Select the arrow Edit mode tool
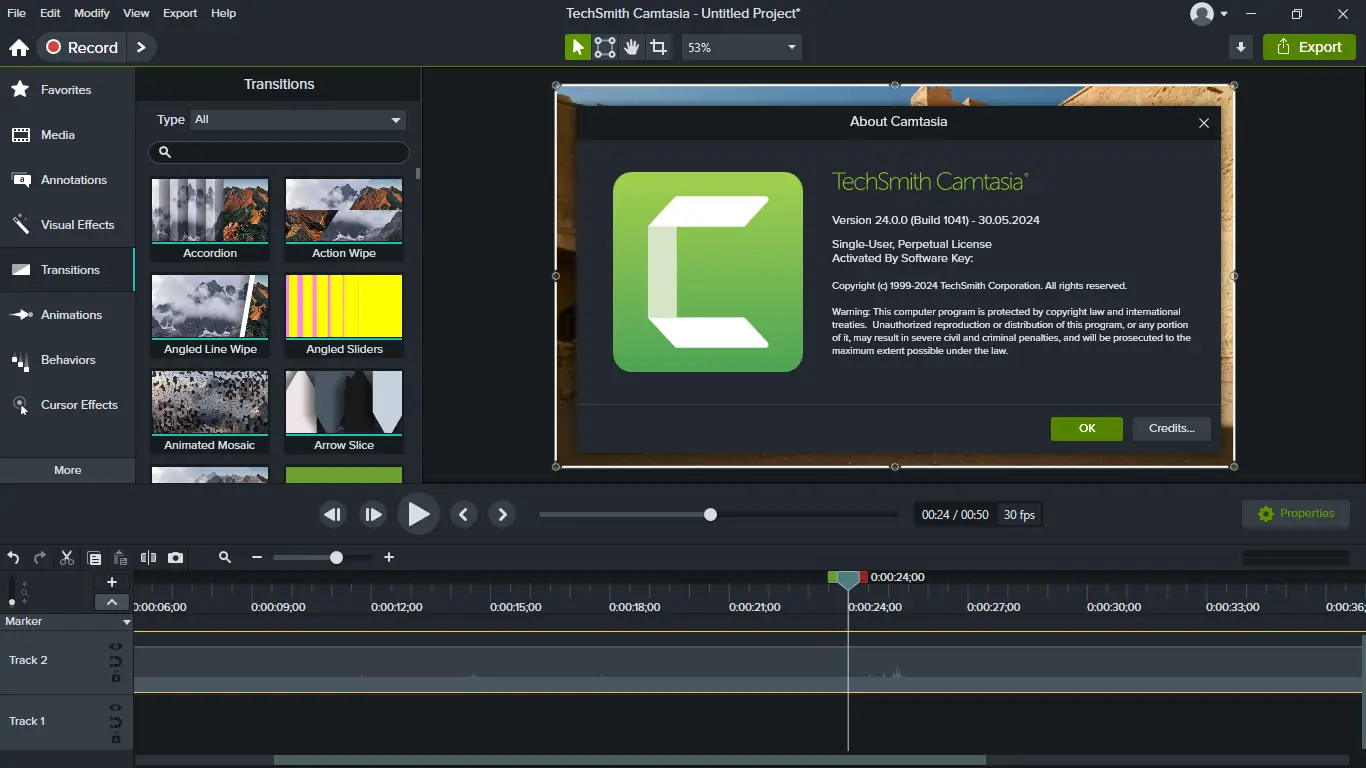 pyautogui.click(x=578, y=47)
